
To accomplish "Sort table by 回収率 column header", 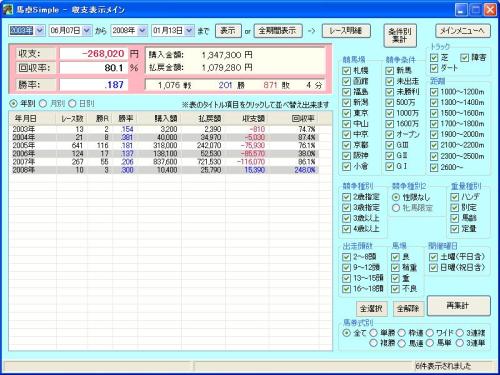I will 294,118.
